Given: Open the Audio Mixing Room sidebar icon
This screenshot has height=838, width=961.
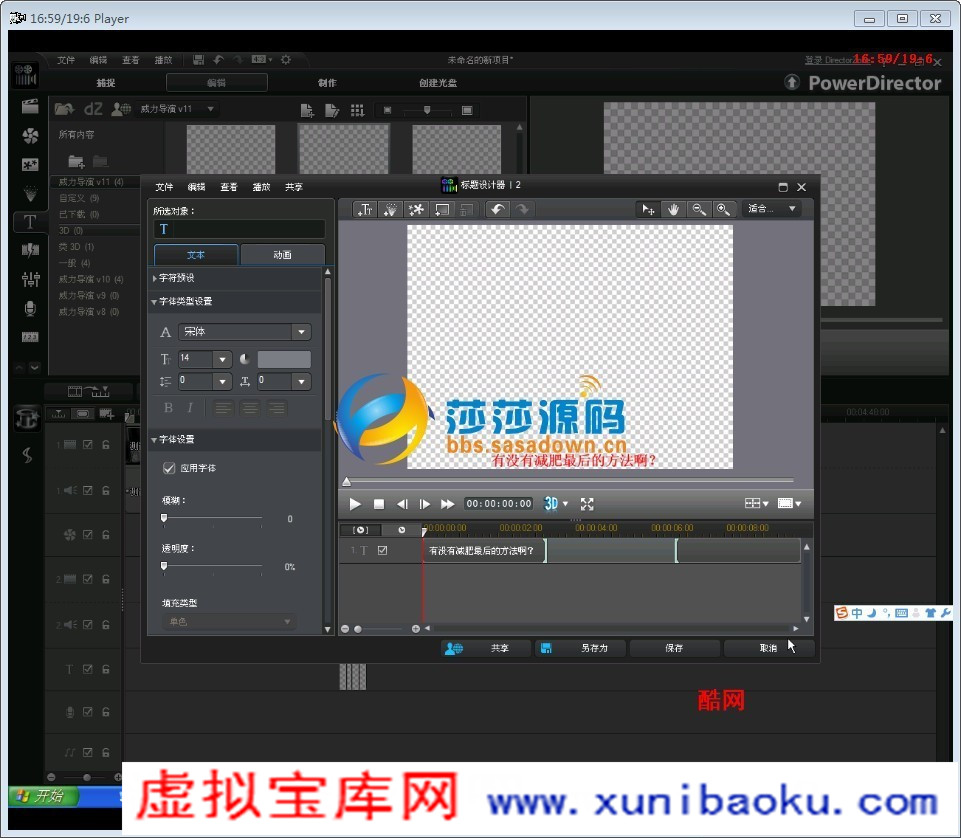Looking at the screenshot, I should click(x=30, y=279).
